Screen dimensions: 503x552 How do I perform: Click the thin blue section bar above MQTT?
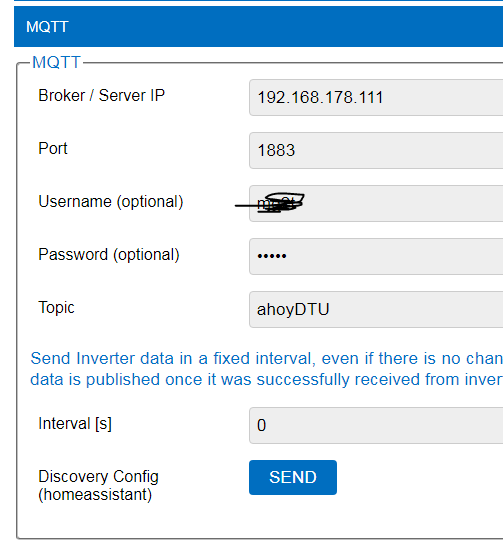[258, 1]
